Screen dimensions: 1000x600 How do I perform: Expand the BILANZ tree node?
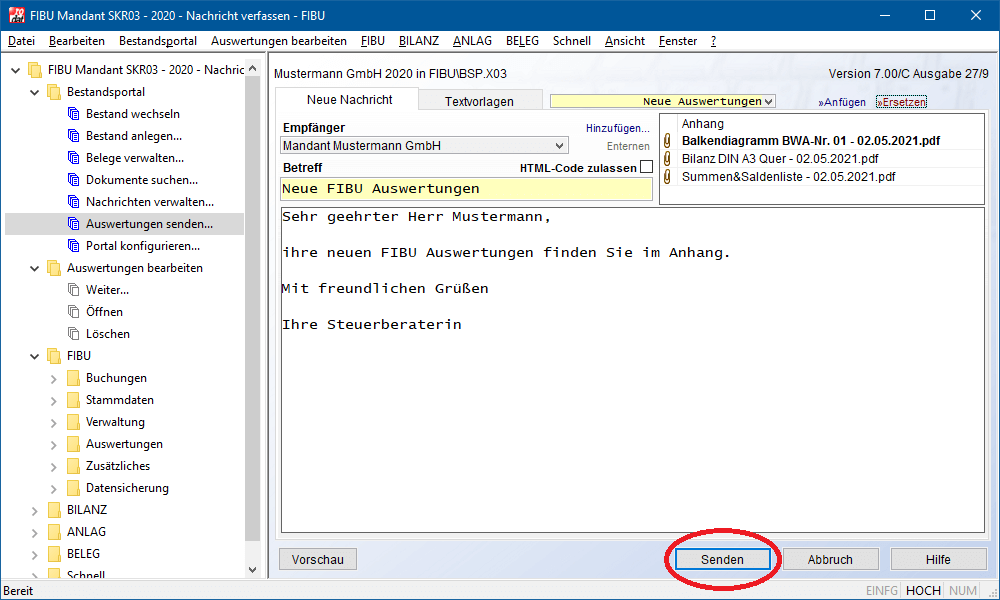(x=35, y=510)
